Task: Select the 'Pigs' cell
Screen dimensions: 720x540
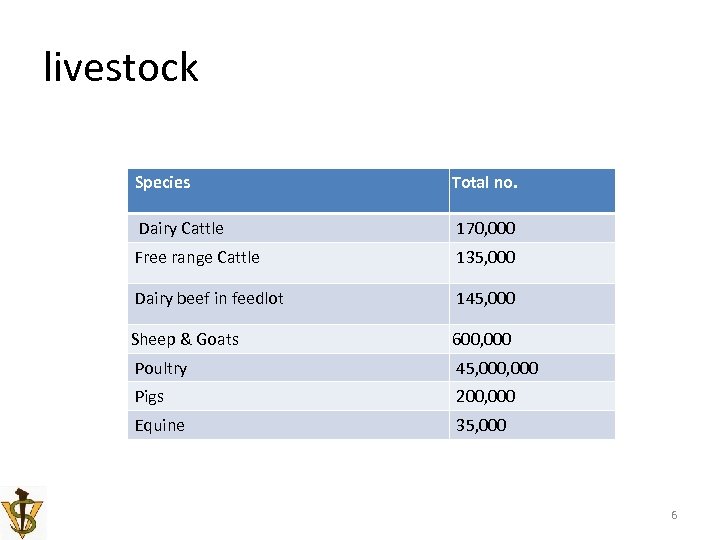Action: coord(149,396)
